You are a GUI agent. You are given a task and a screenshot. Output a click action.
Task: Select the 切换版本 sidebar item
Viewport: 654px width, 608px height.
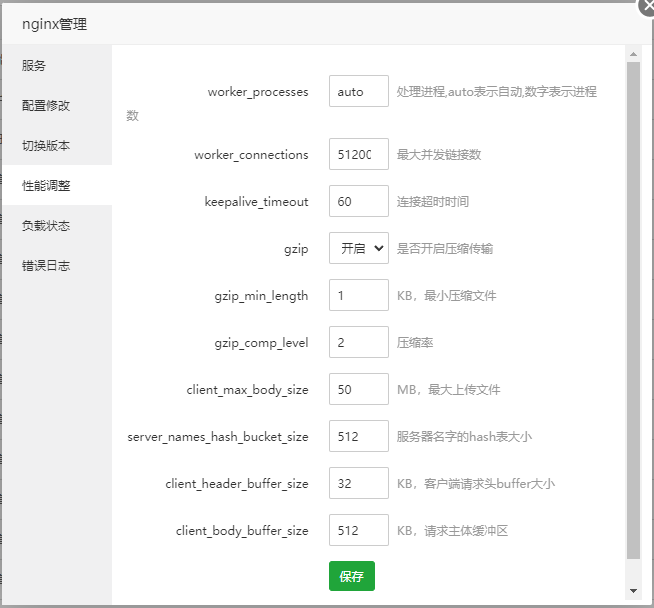click(x=46, y=145)
